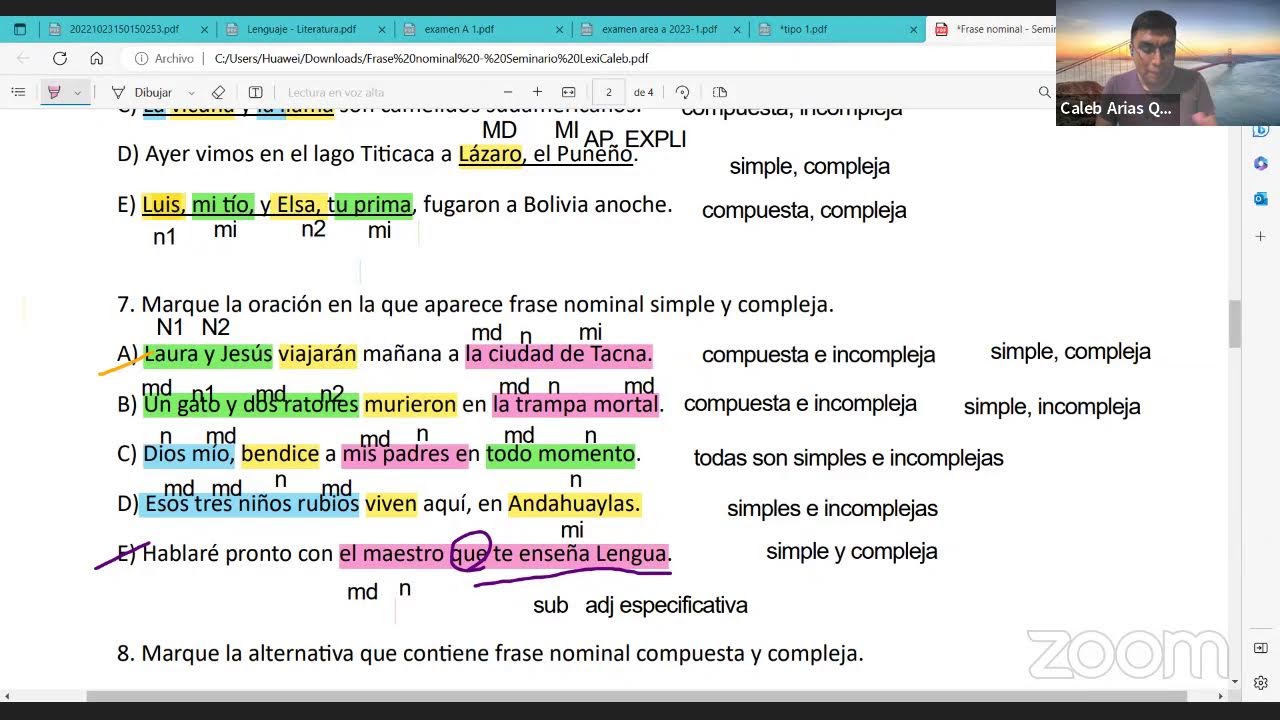
Task: Close the Lenguaje - Literatura.pdf tab
Action: point(381,29)
